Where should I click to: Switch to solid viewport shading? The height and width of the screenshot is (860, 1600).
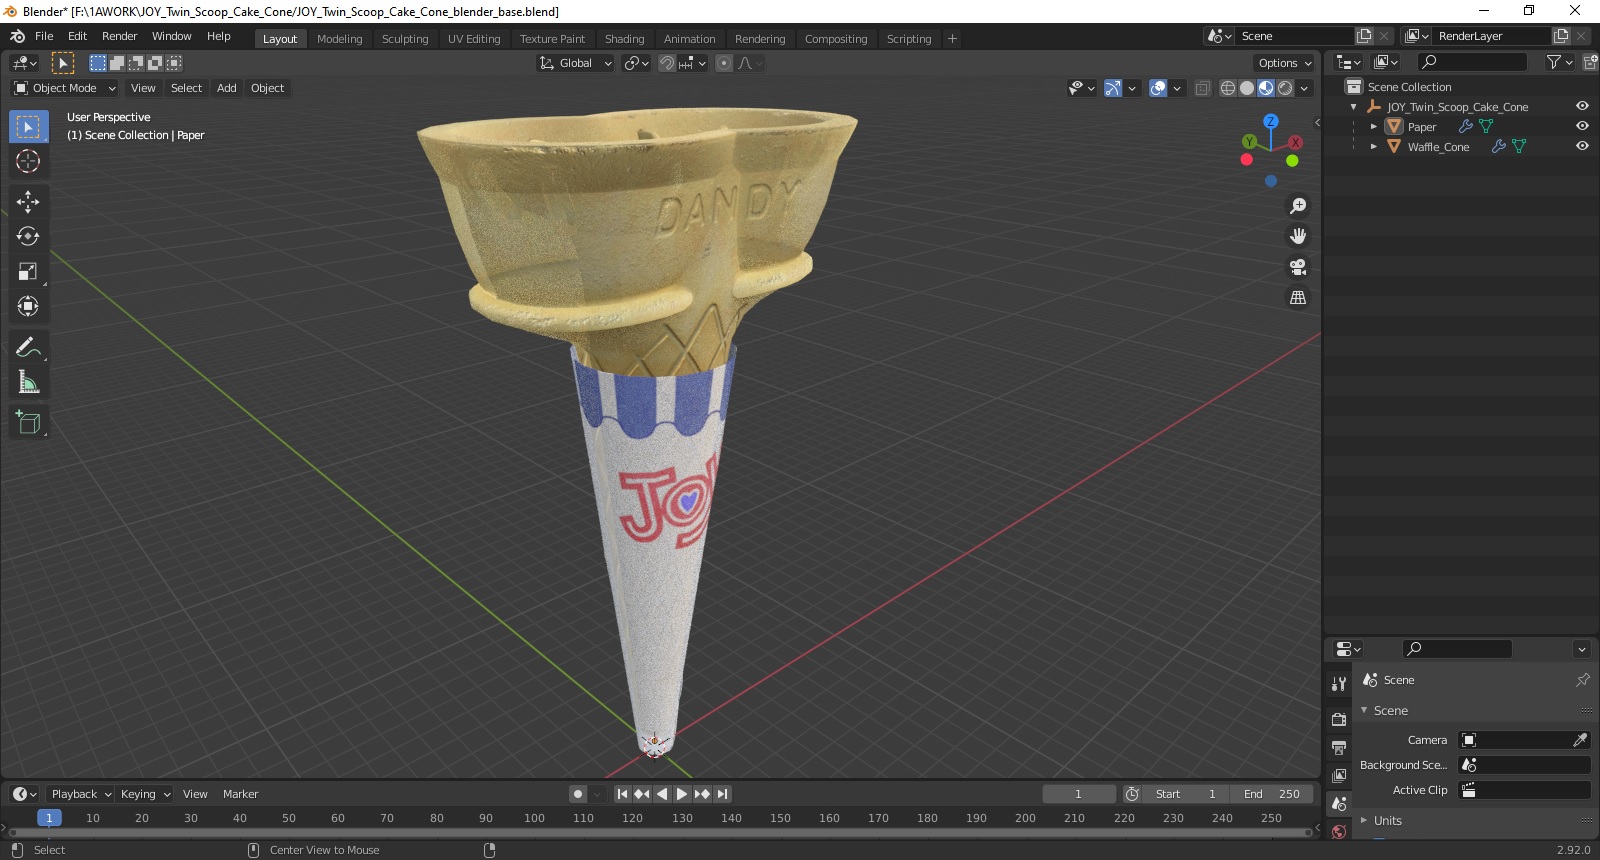tap(1247, 88)
